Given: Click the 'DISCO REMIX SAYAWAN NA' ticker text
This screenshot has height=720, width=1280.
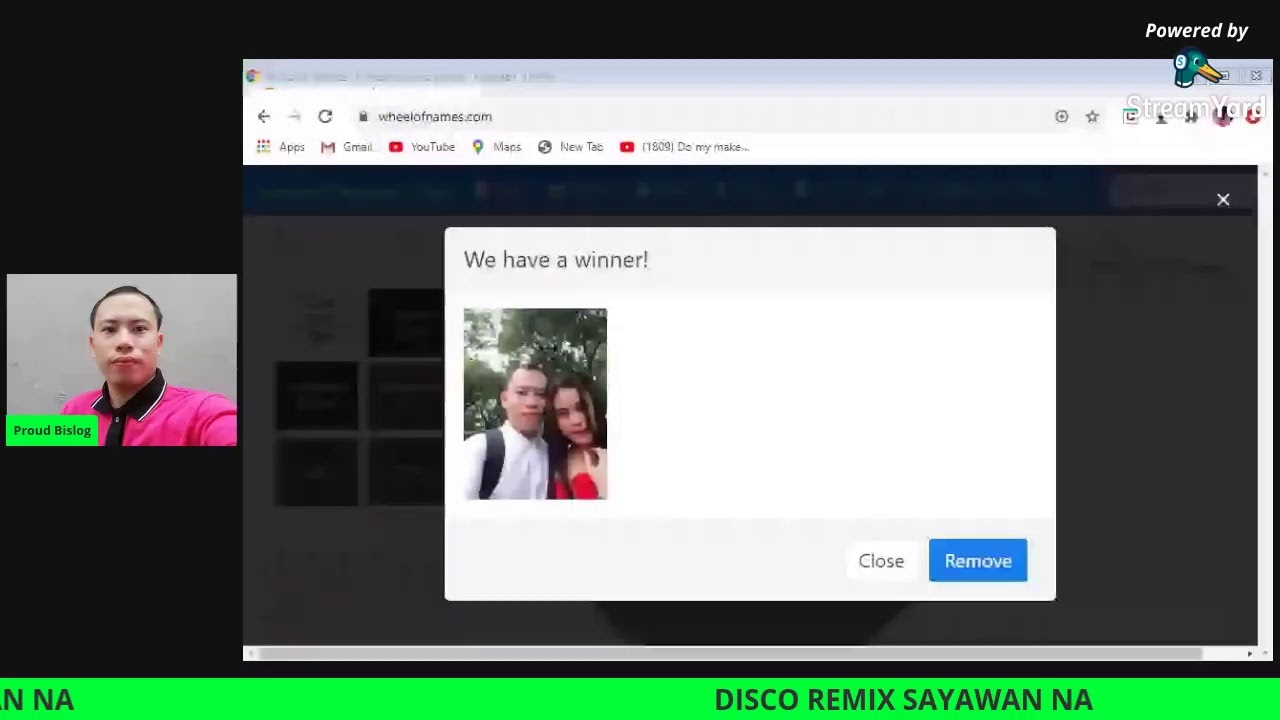Looking at the screenshot, I should pos(903,700).
